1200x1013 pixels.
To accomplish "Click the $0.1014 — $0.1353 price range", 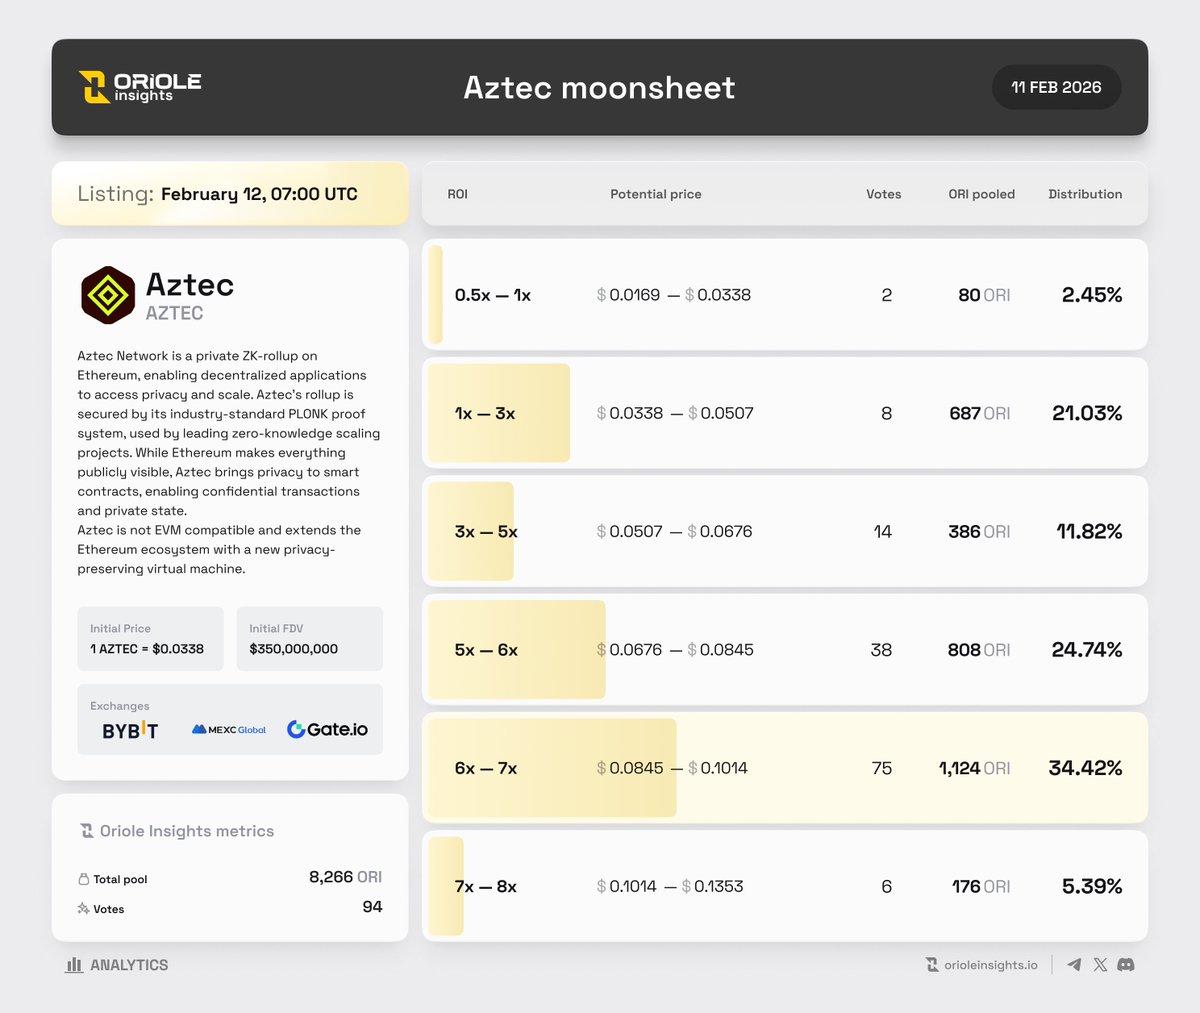I will coord(670,886).
